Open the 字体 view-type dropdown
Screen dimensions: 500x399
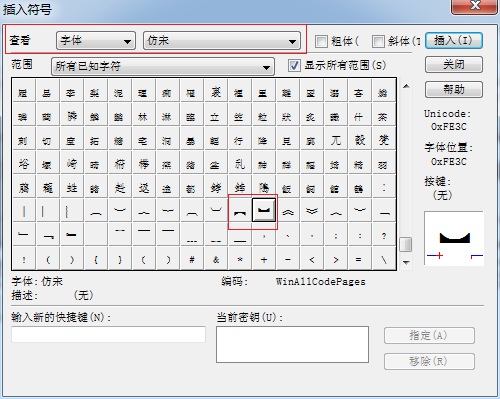[x=96, y=41]
